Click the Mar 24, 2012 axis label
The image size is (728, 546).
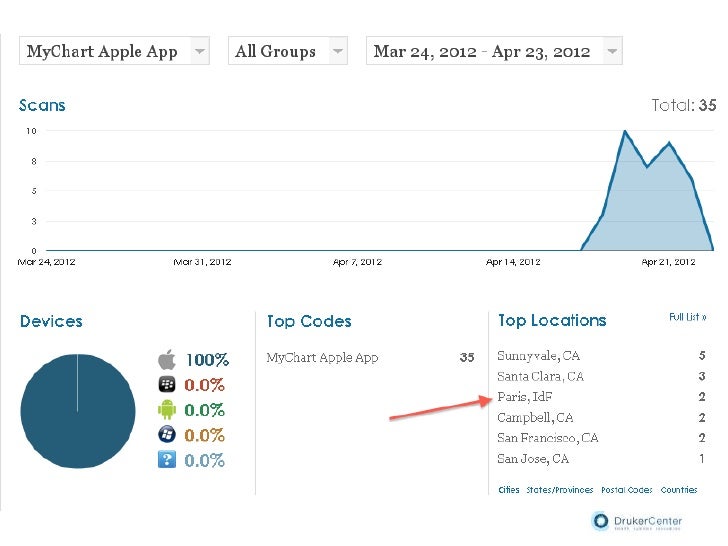(46, 262)
